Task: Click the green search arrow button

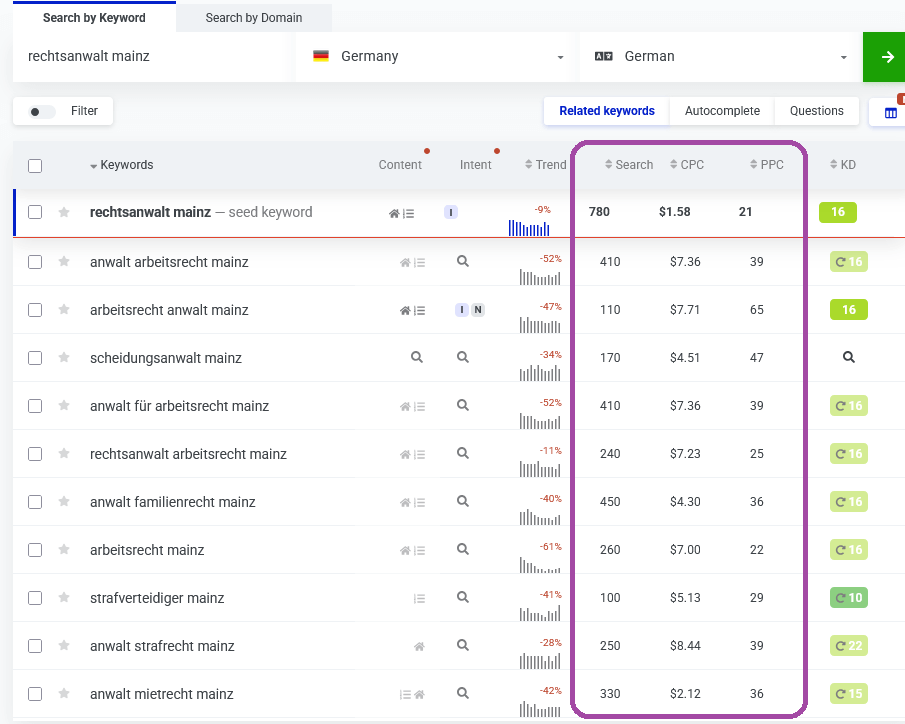Action: (x=884, y=57)
